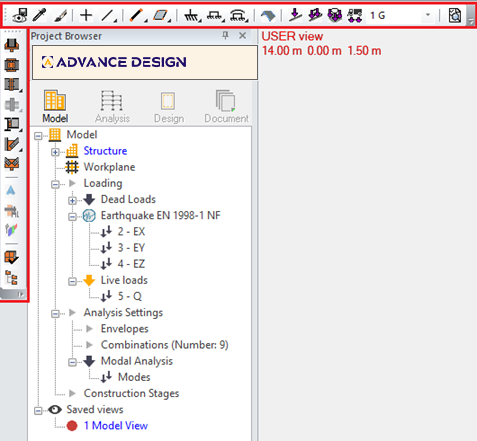Click the first steel connection icon in sidebar

tap(11, 45)
